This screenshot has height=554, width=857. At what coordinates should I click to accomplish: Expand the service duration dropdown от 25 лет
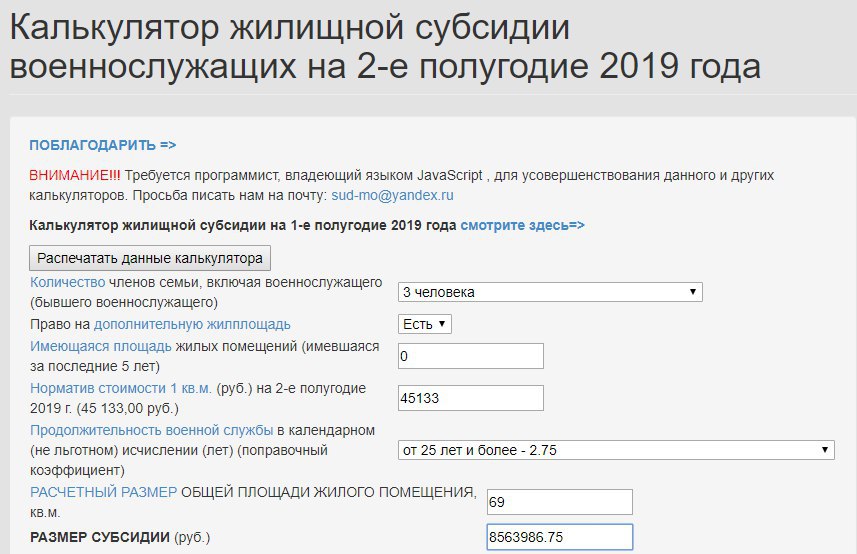616,450
